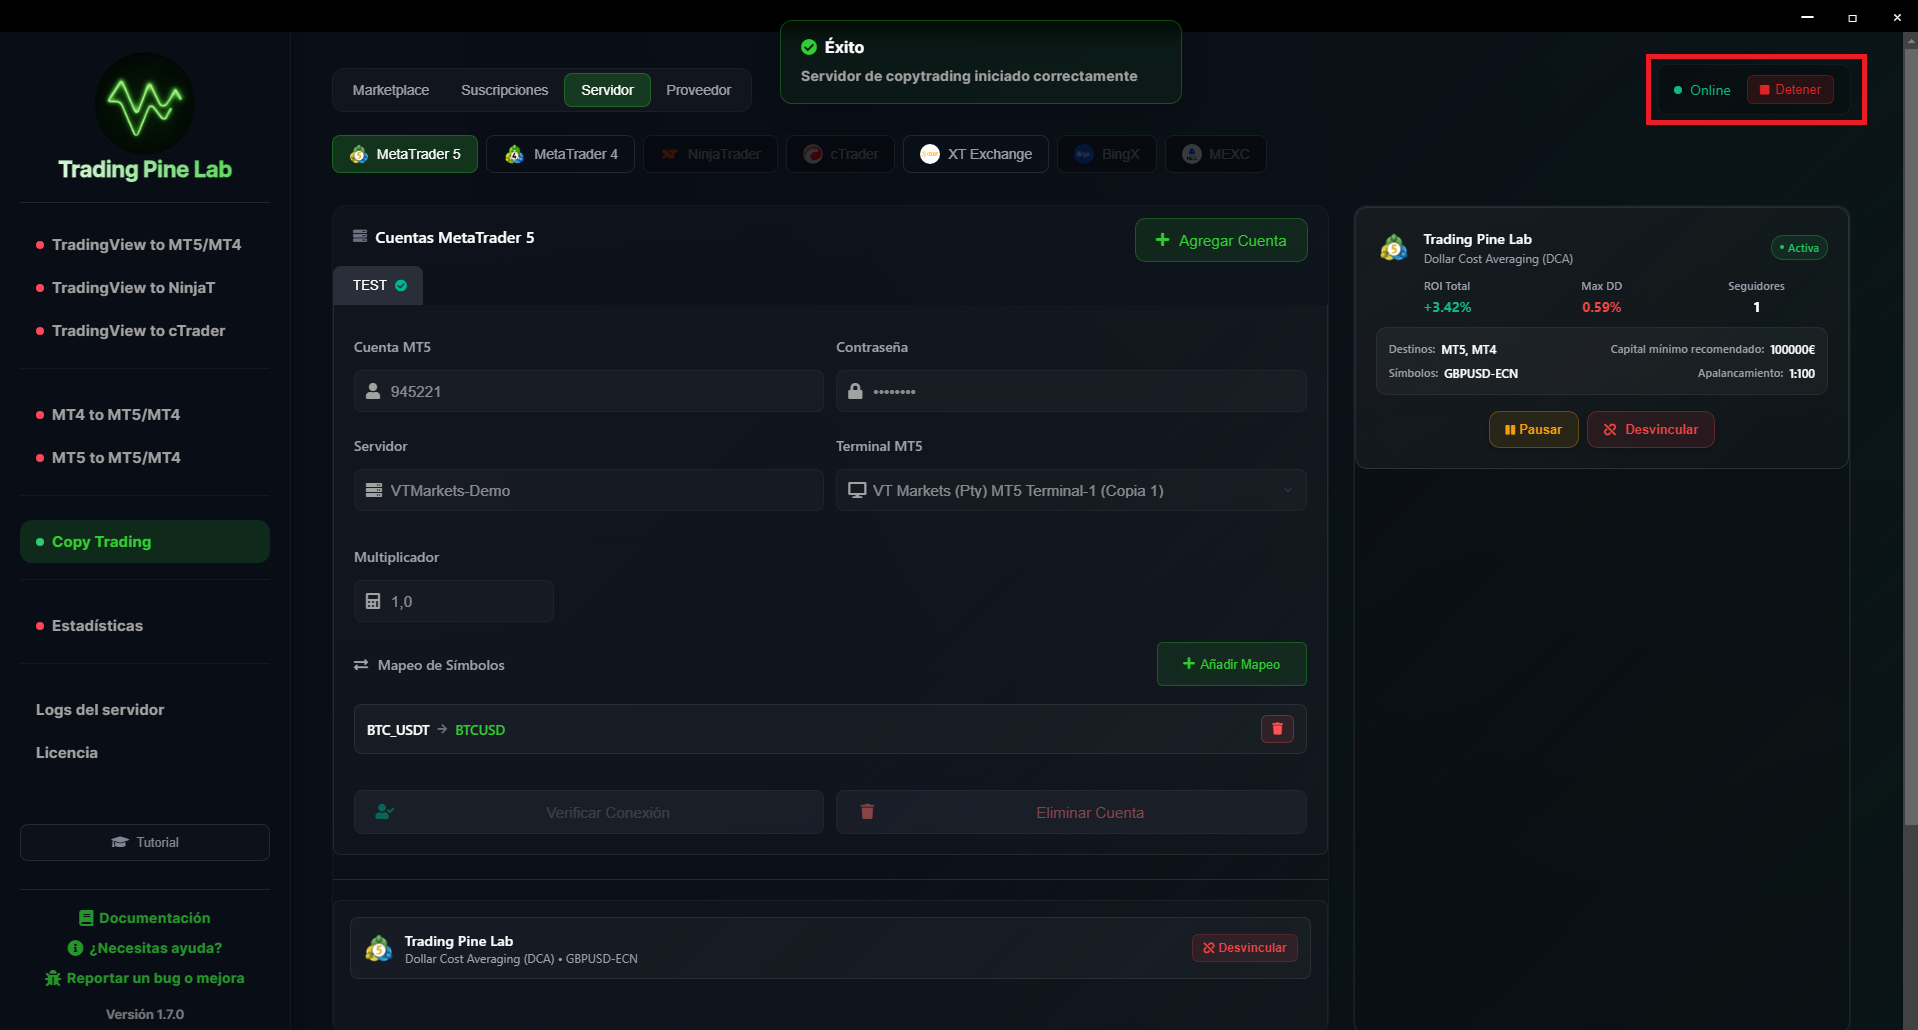Delete the BTC_USDT symbol mapping
Image resolution: width=1918 pixels, height=1030 pixels.
1276,729
